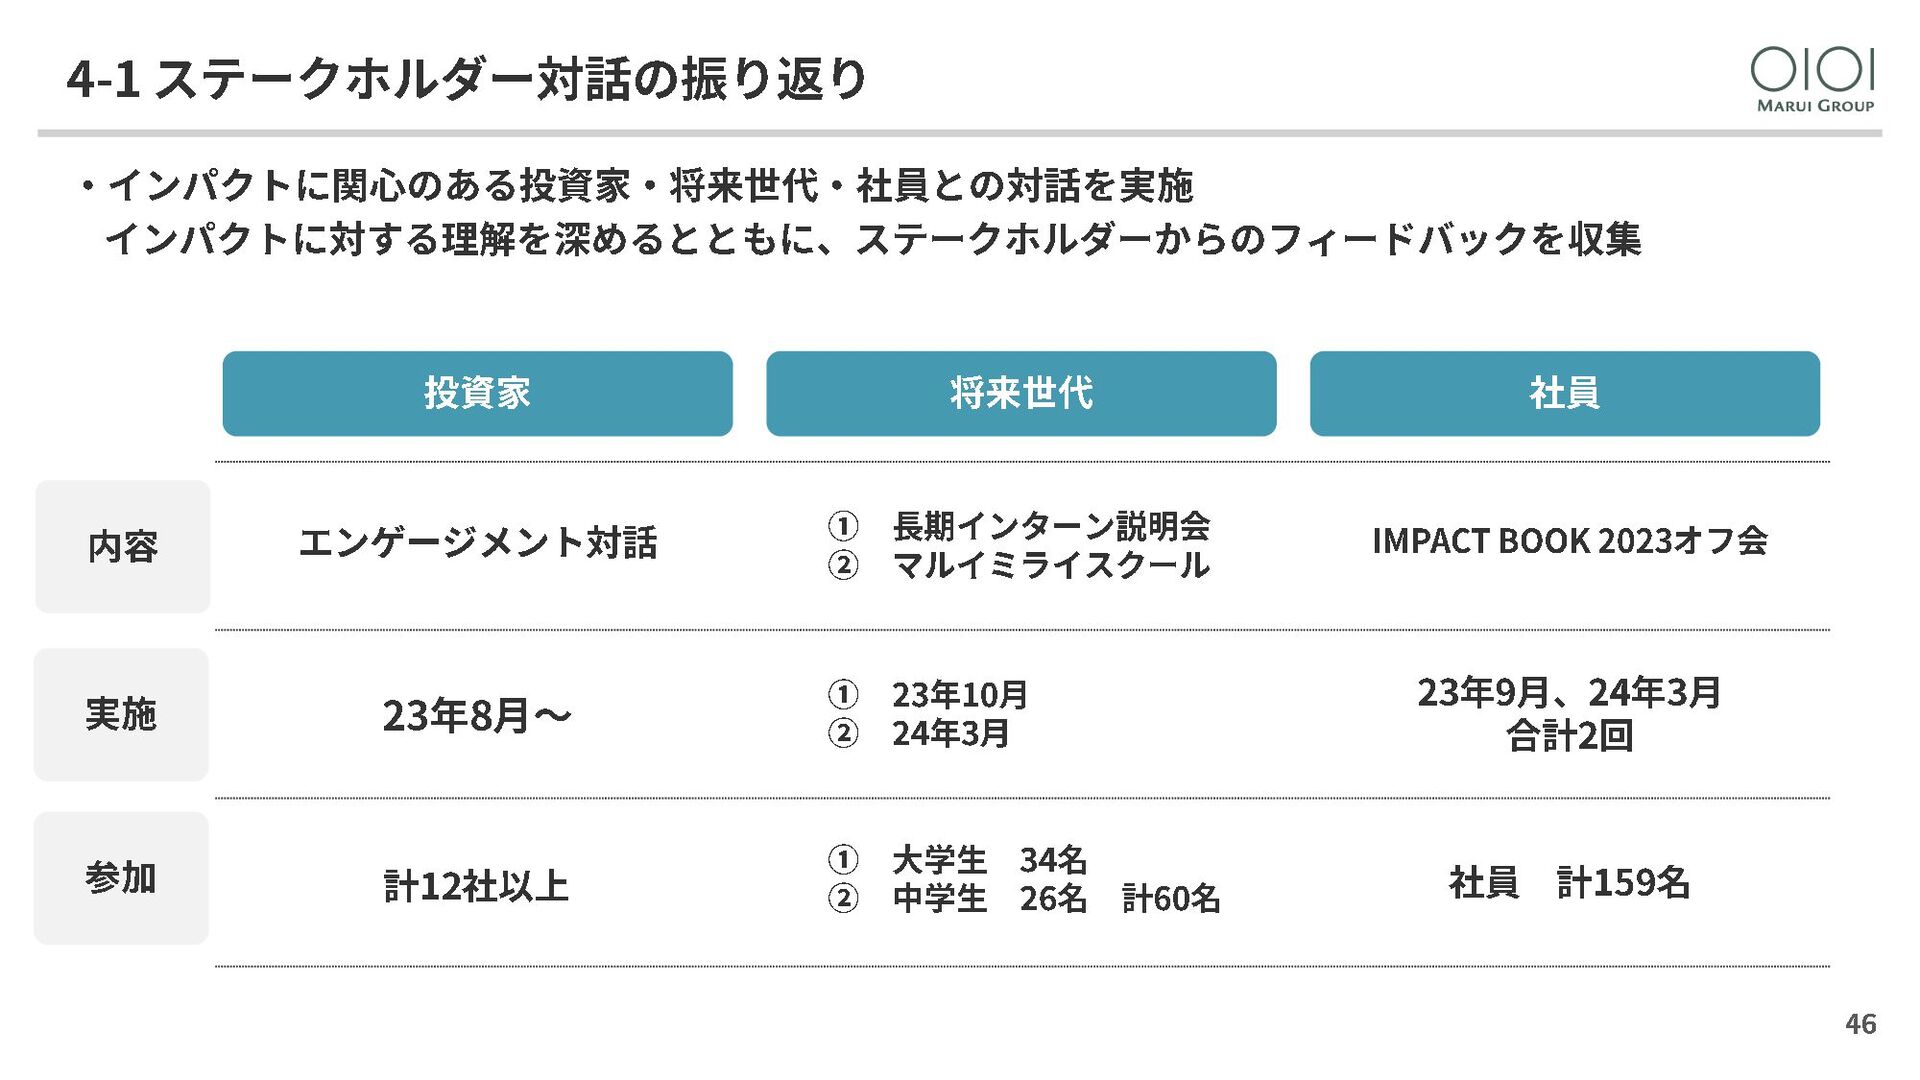The image size is (1920, 1080).
Task: Click page number 46
Action: [x=1860, y=1024]
